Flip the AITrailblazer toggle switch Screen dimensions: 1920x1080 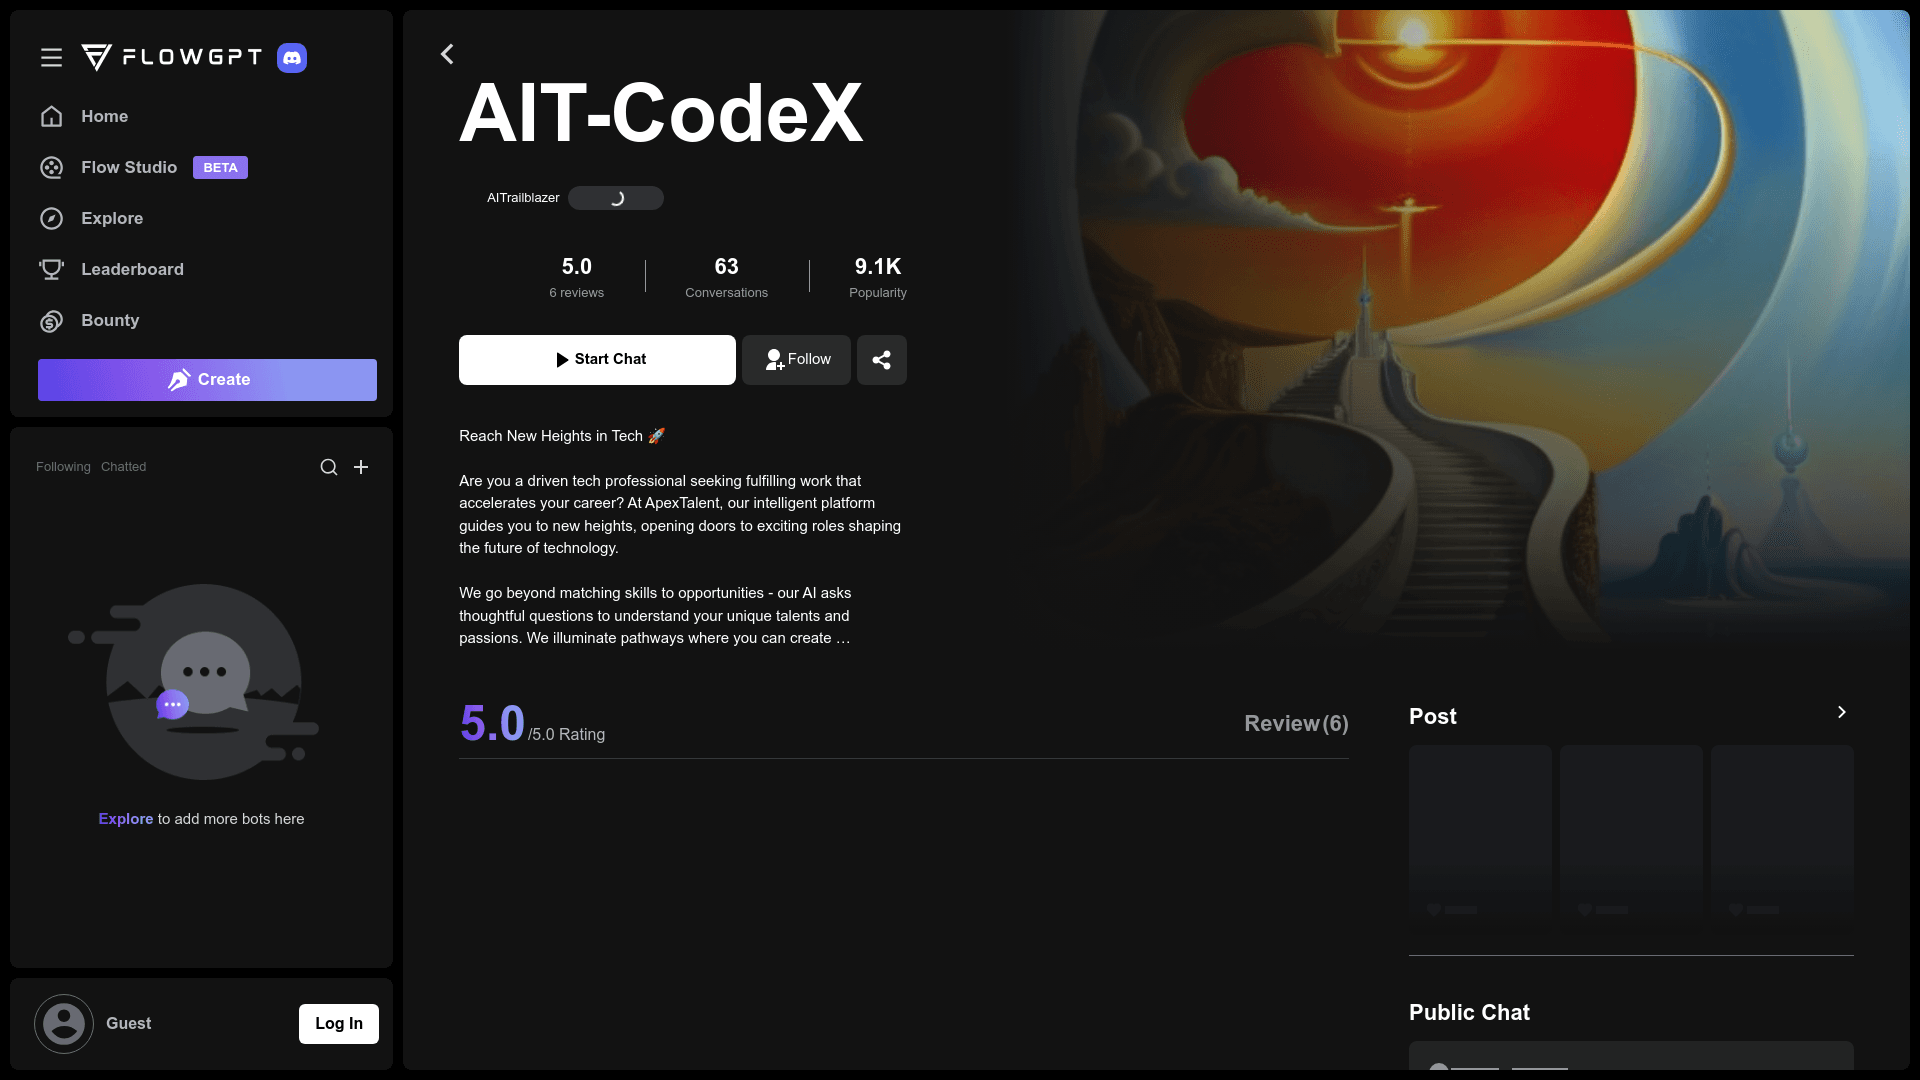point(616,198)
